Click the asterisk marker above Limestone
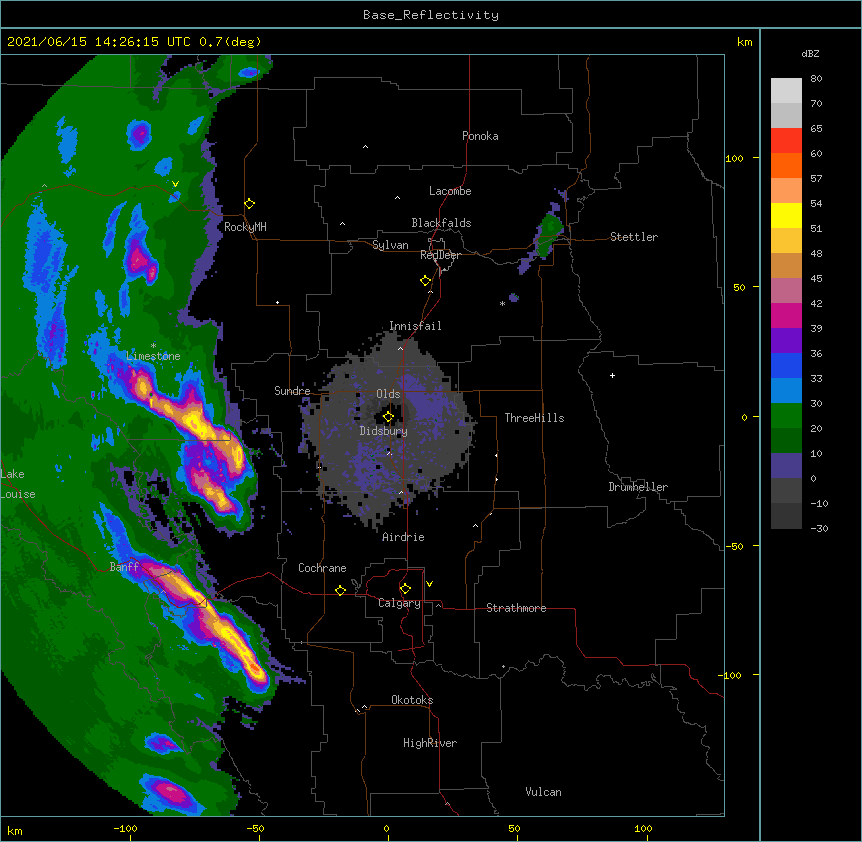The width and height of the screenshot is (862, 842). tap(153, 346)
